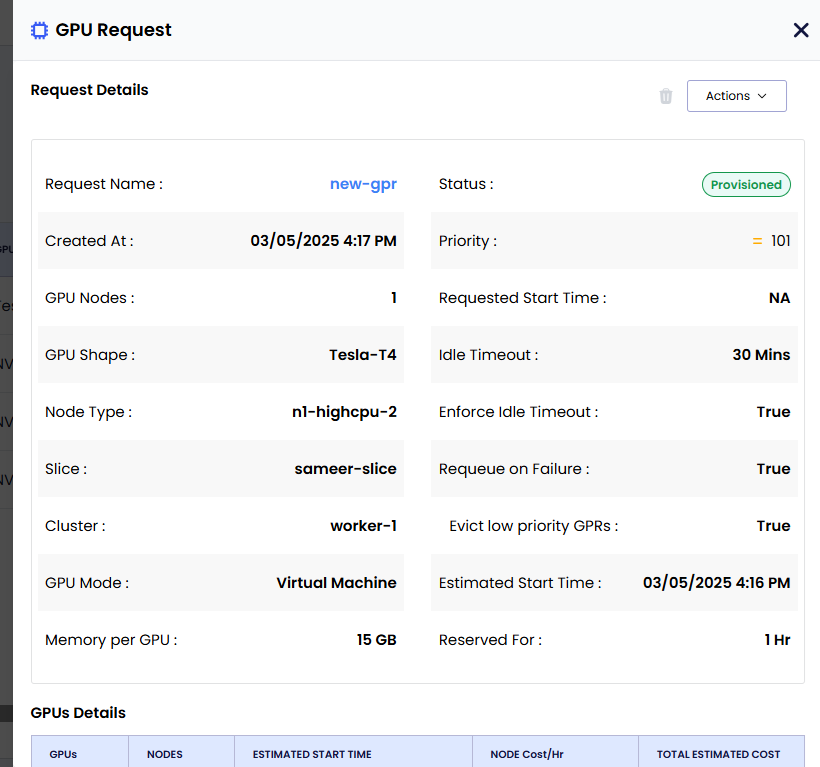The image size is (820, 767).
Task: Select the GPU Mode value Virtual Machine
Action: click(336, 583)
